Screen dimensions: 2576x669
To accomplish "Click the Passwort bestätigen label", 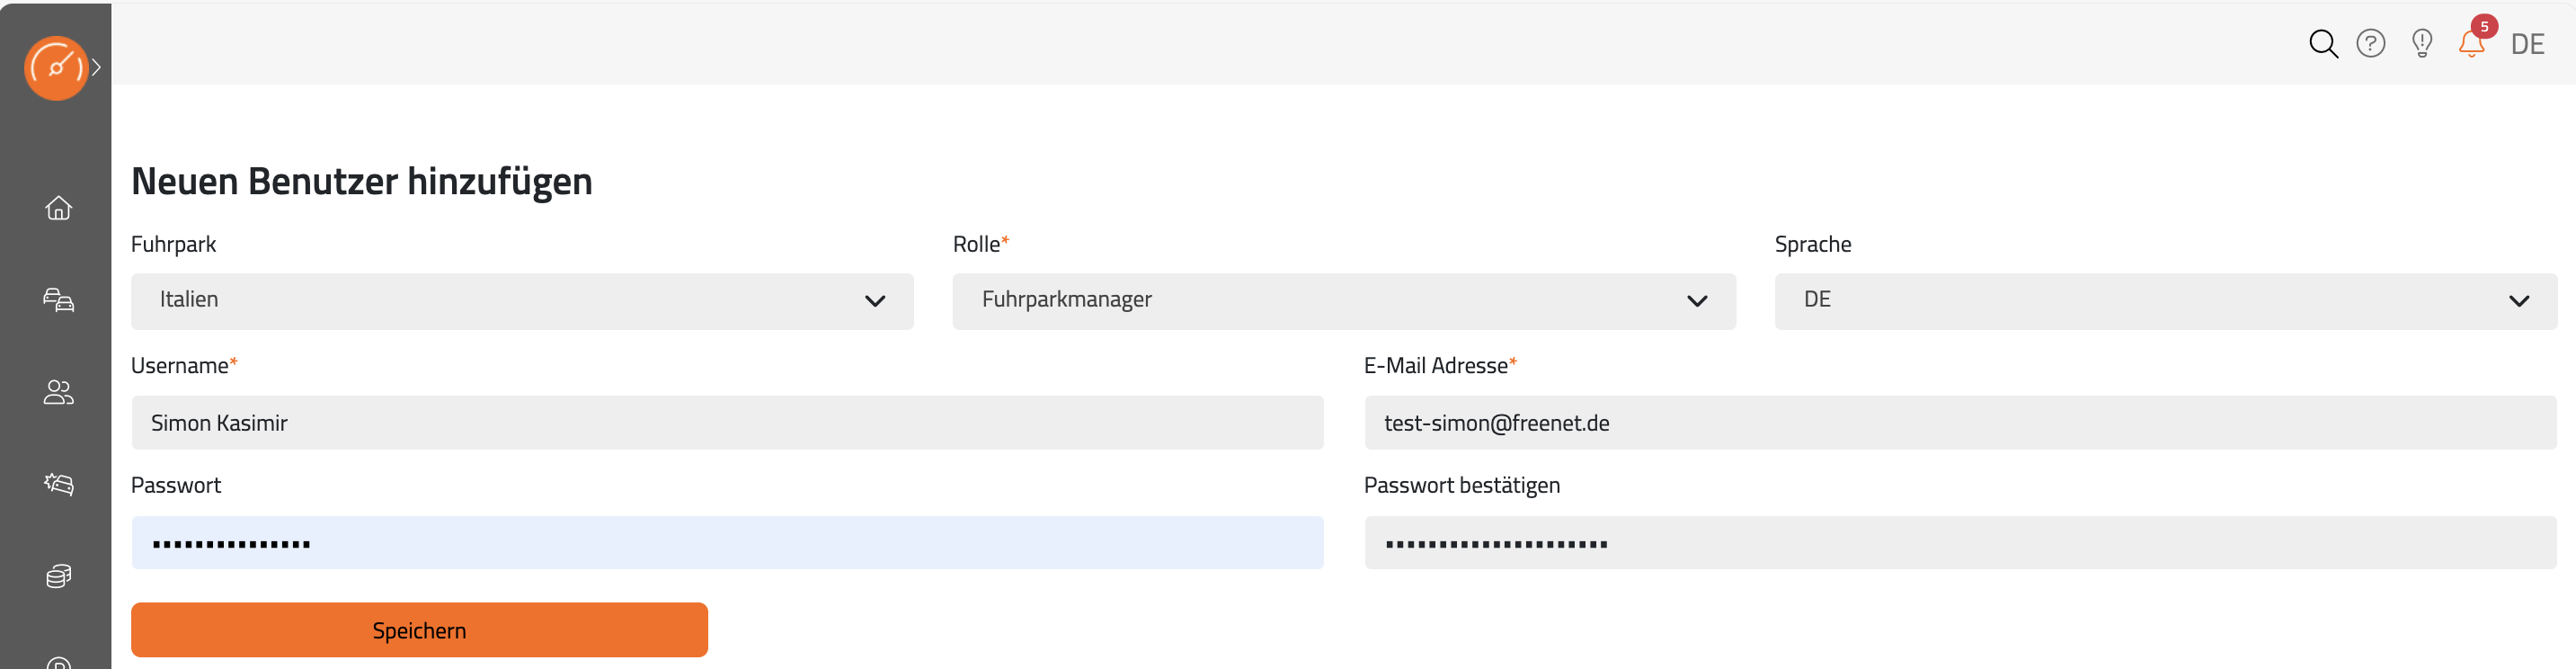I will coord(1462,486).
